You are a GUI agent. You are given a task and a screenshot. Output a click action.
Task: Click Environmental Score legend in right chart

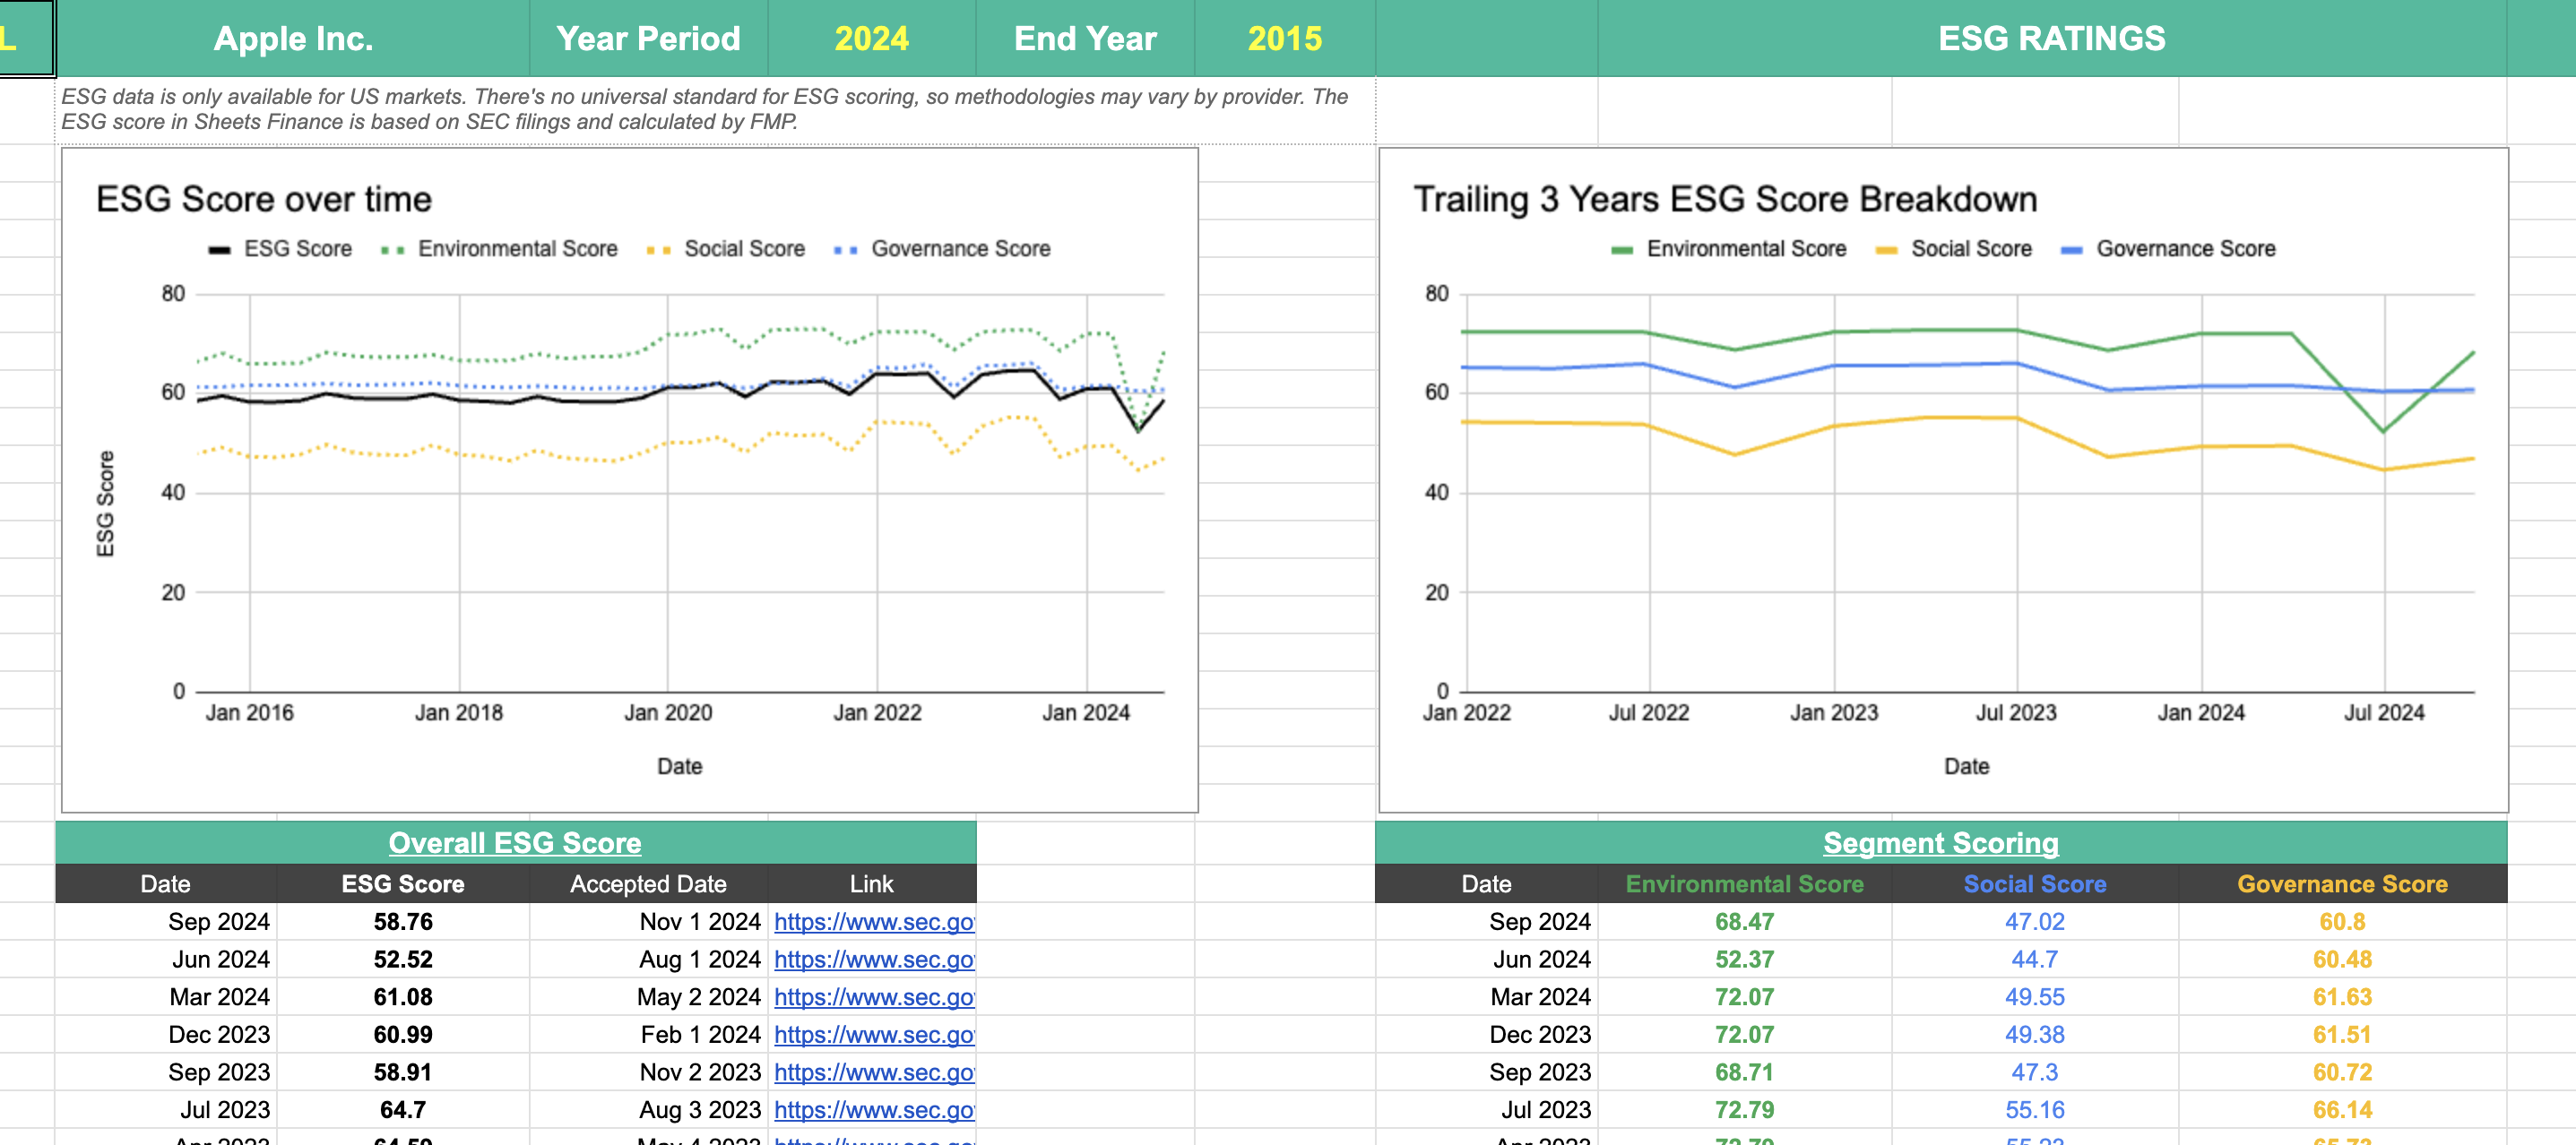tap(1729, 249)
